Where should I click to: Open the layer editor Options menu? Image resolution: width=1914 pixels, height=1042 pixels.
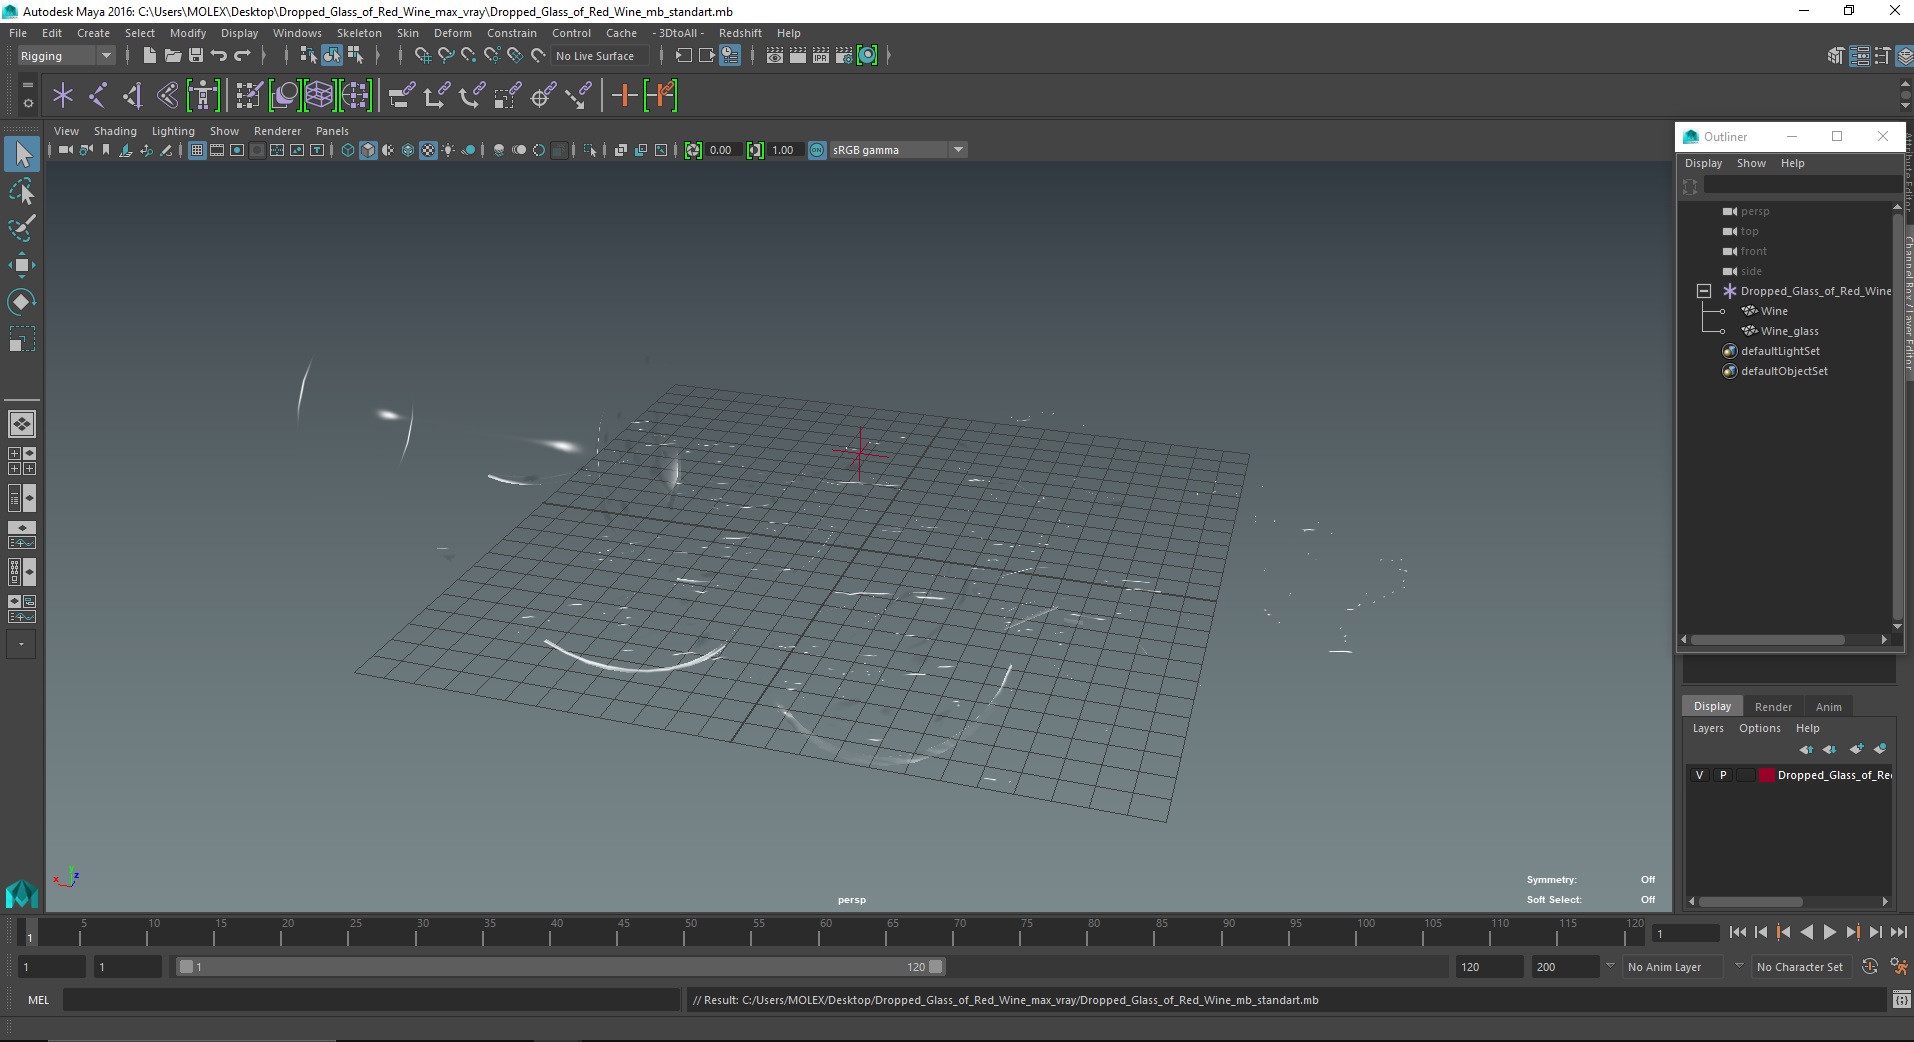pyautogui.click(x=1759, y=728)
